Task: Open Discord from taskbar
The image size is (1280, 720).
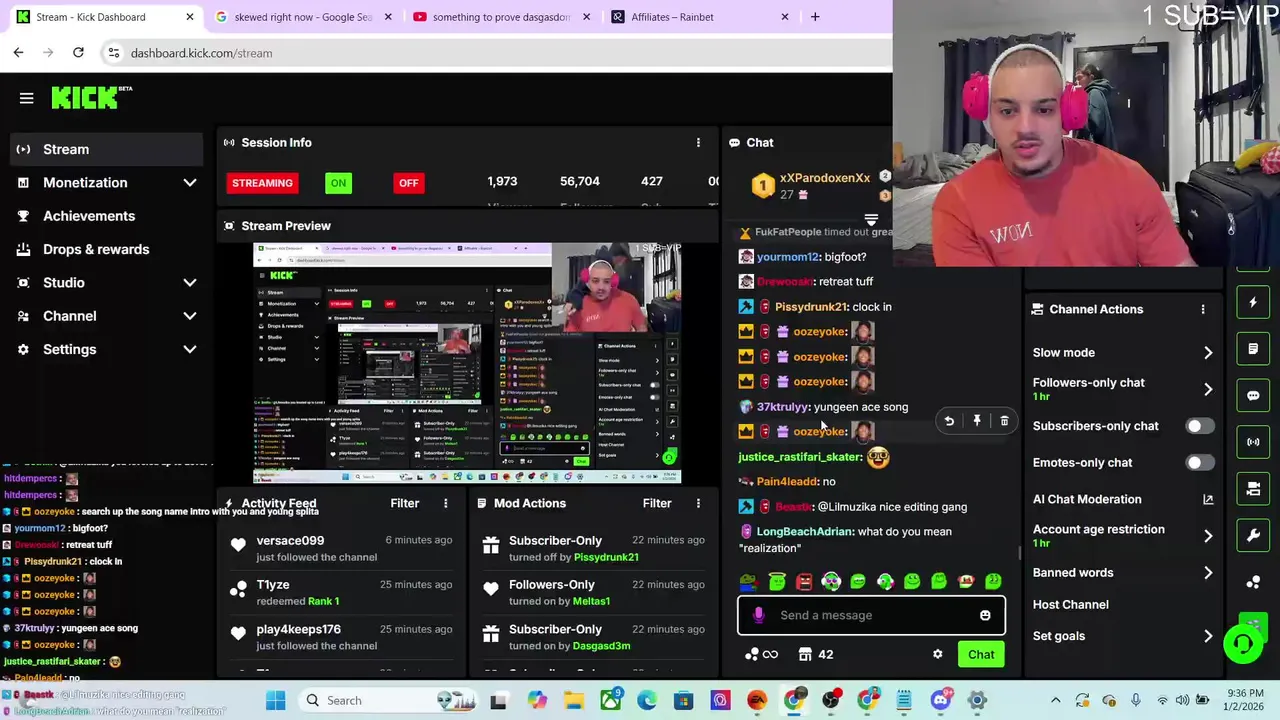Action: tap(940, 700)
